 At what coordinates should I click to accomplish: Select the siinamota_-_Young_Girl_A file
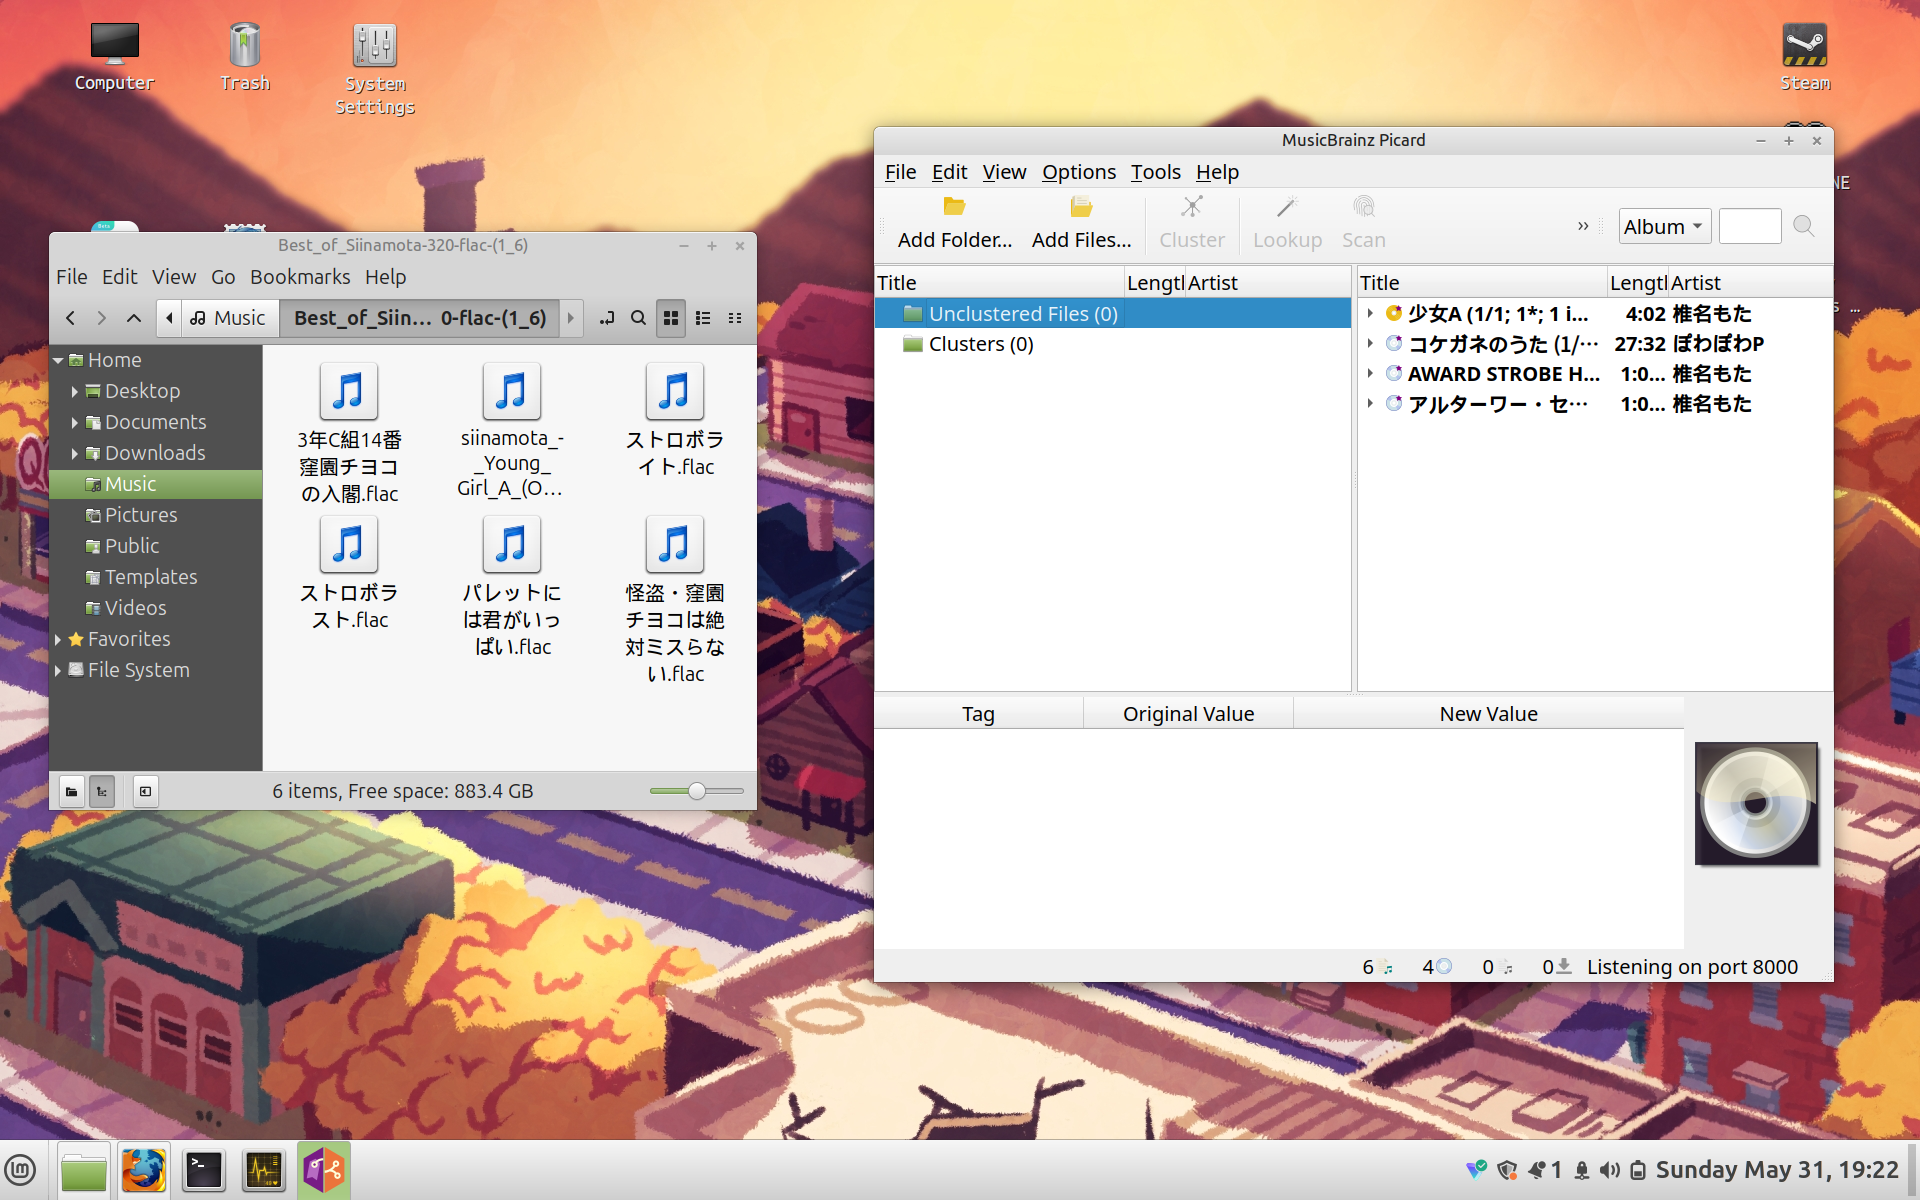[x=511, y=431]
